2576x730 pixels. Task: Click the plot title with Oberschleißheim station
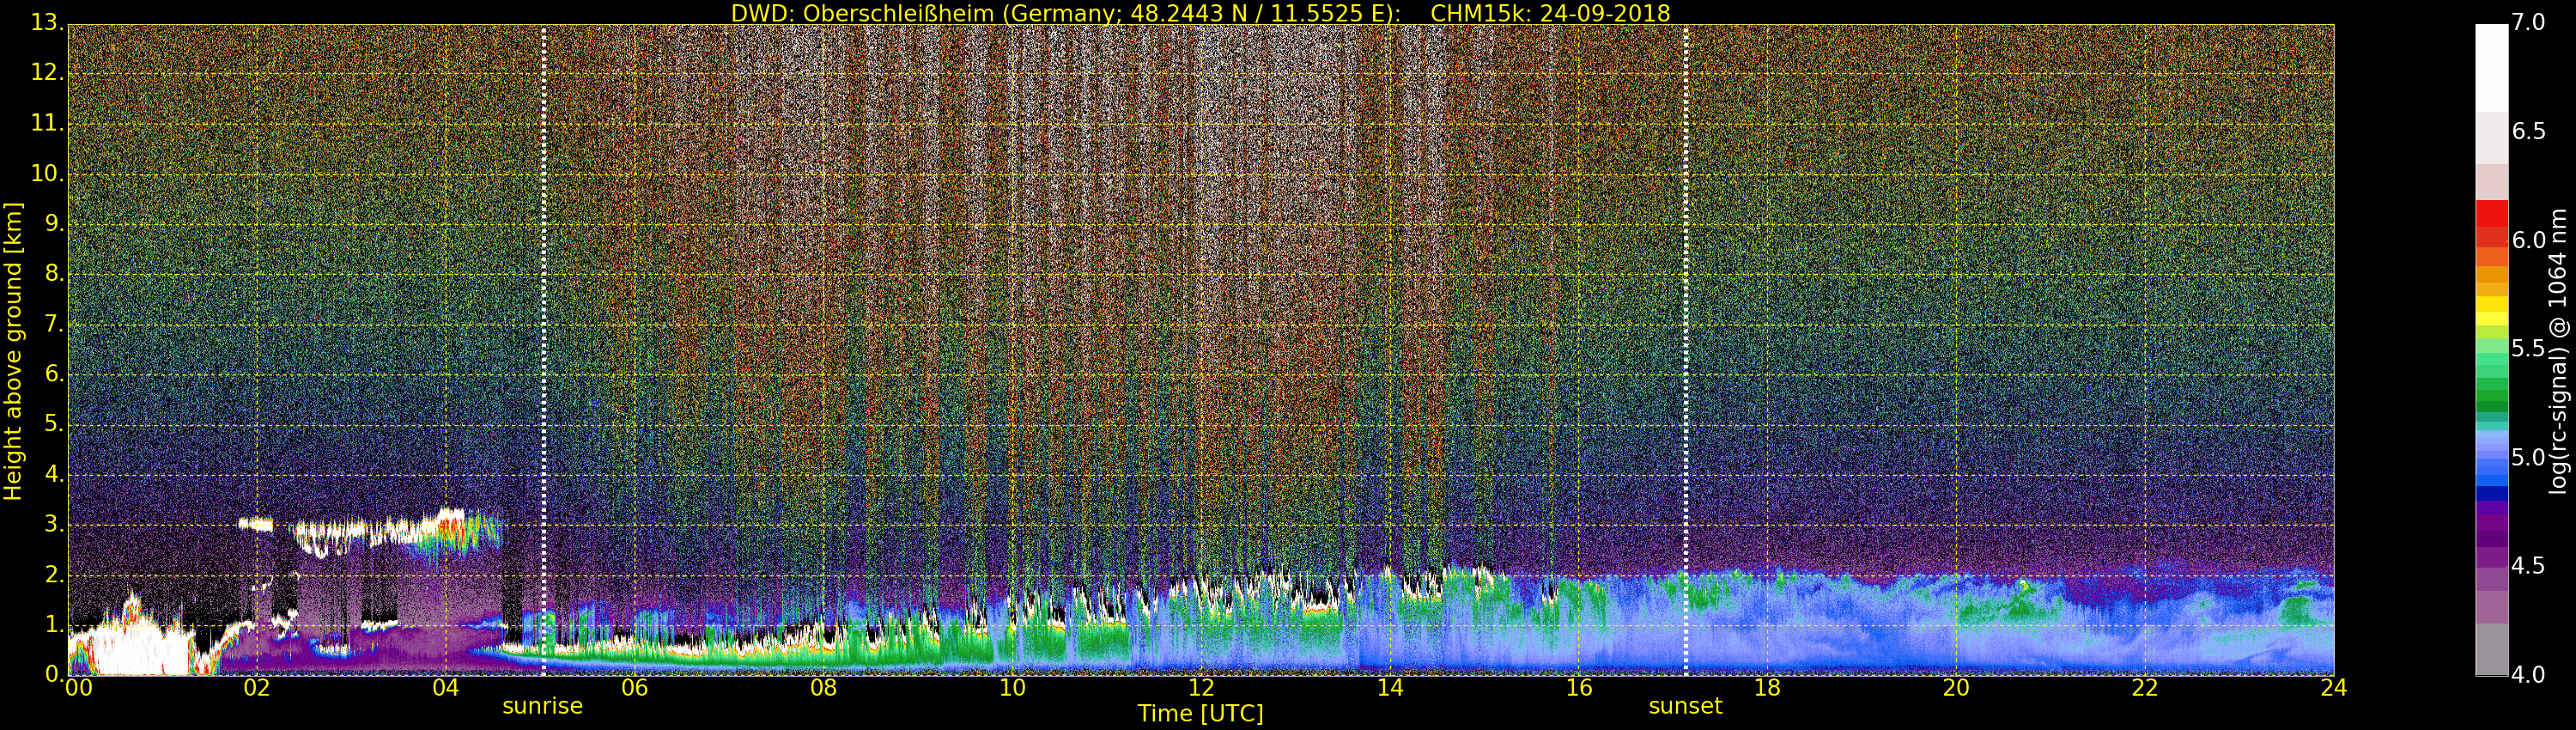pos(1200,13)
